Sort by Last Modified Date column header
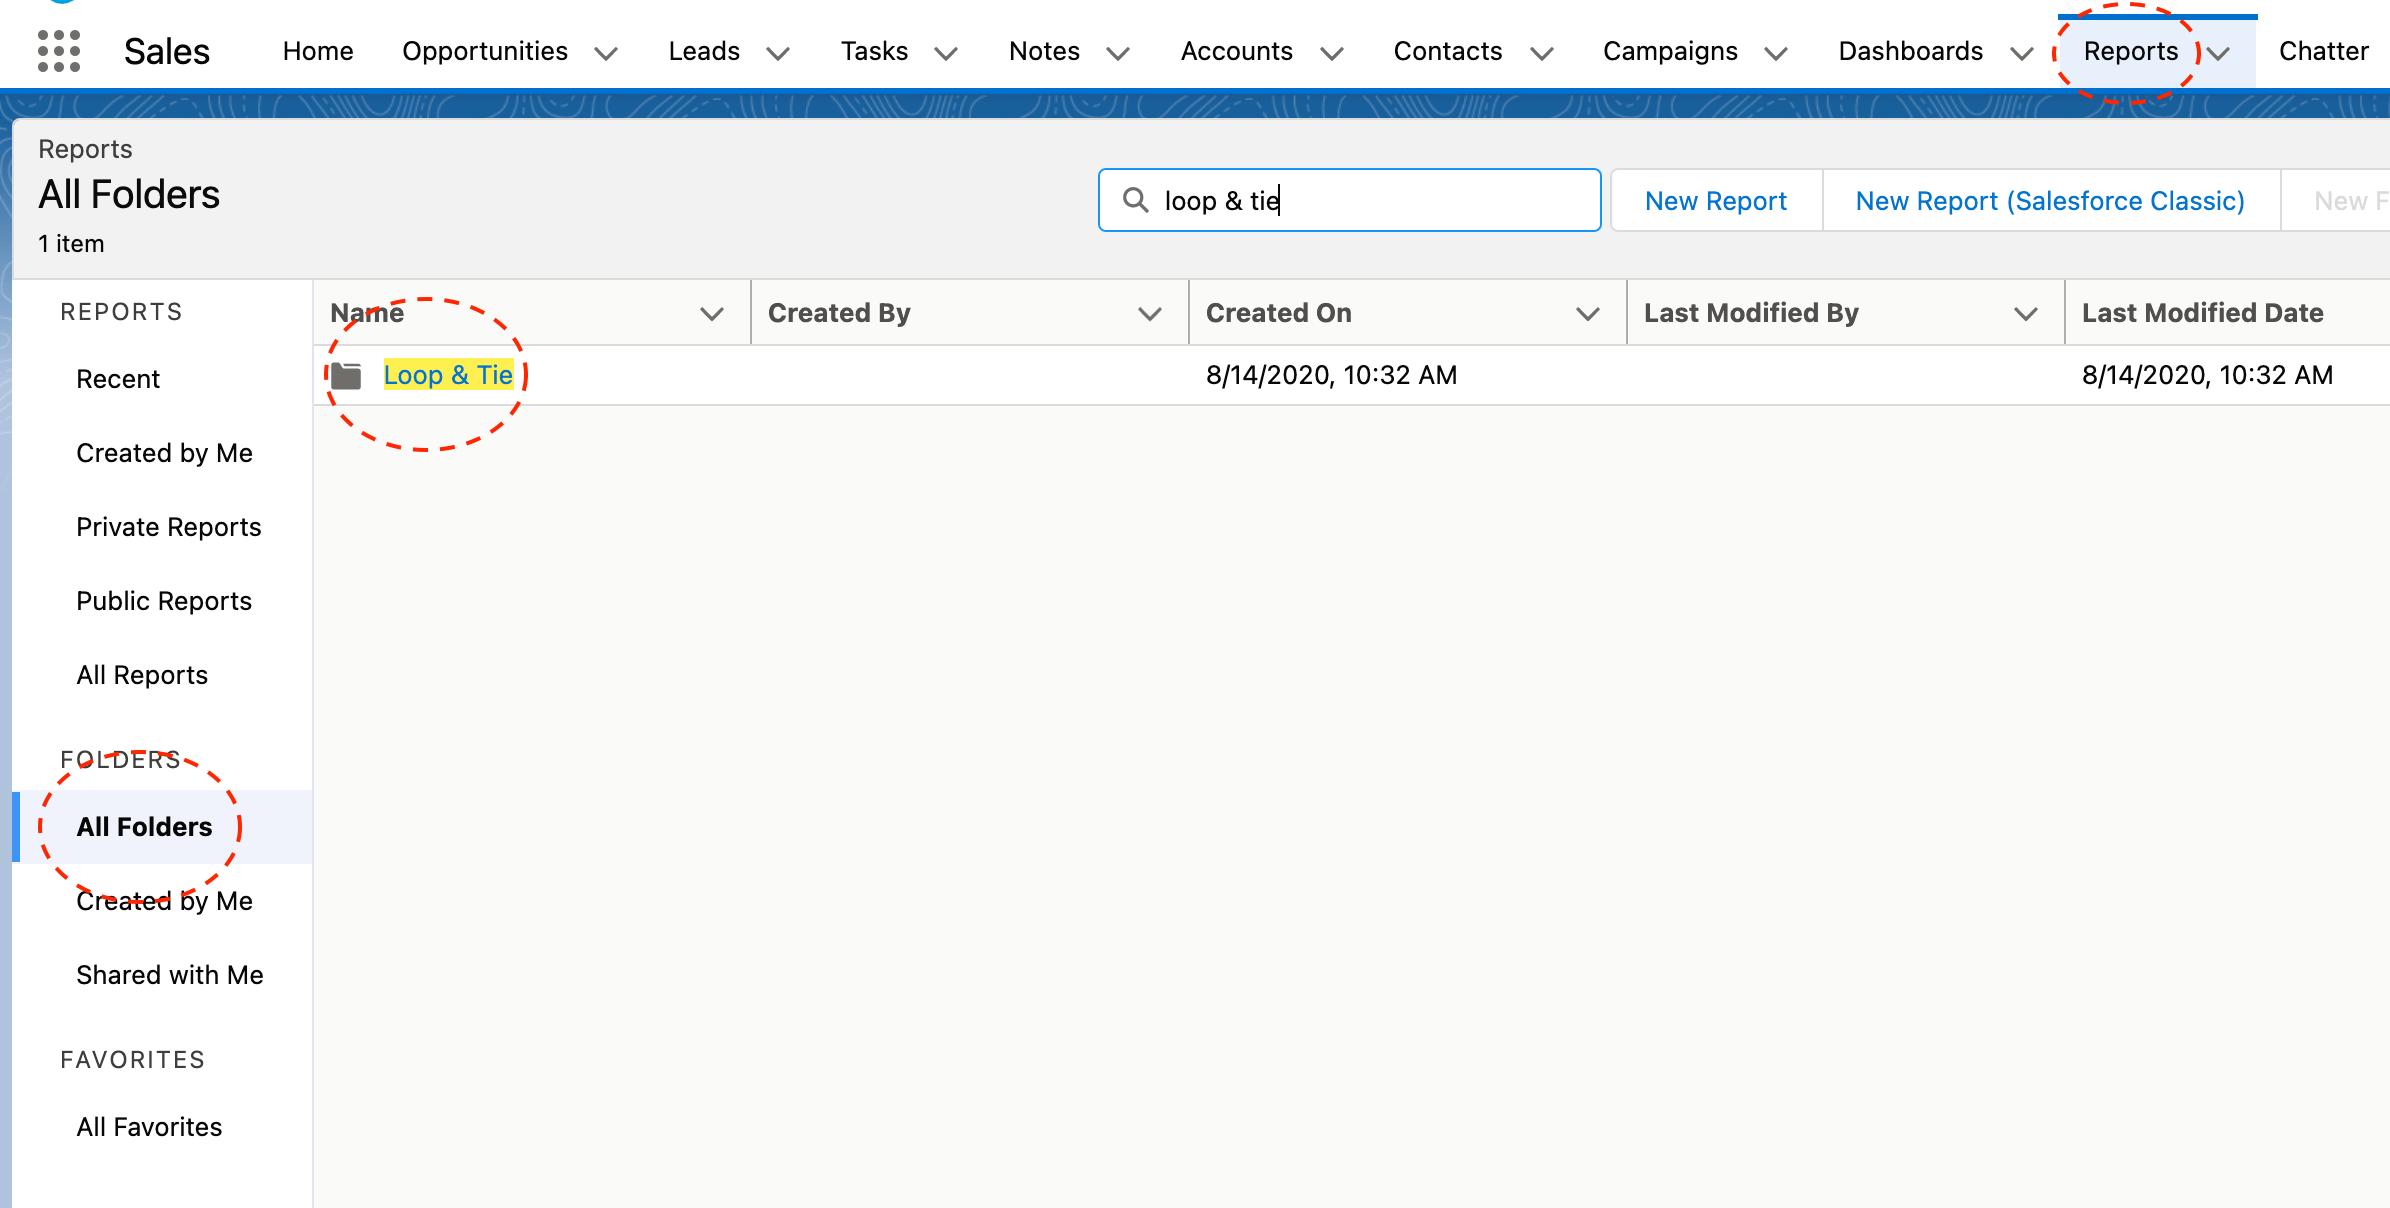Image resolution: width=2390 pixels, height=1208 pixels. pos(2202,313)
